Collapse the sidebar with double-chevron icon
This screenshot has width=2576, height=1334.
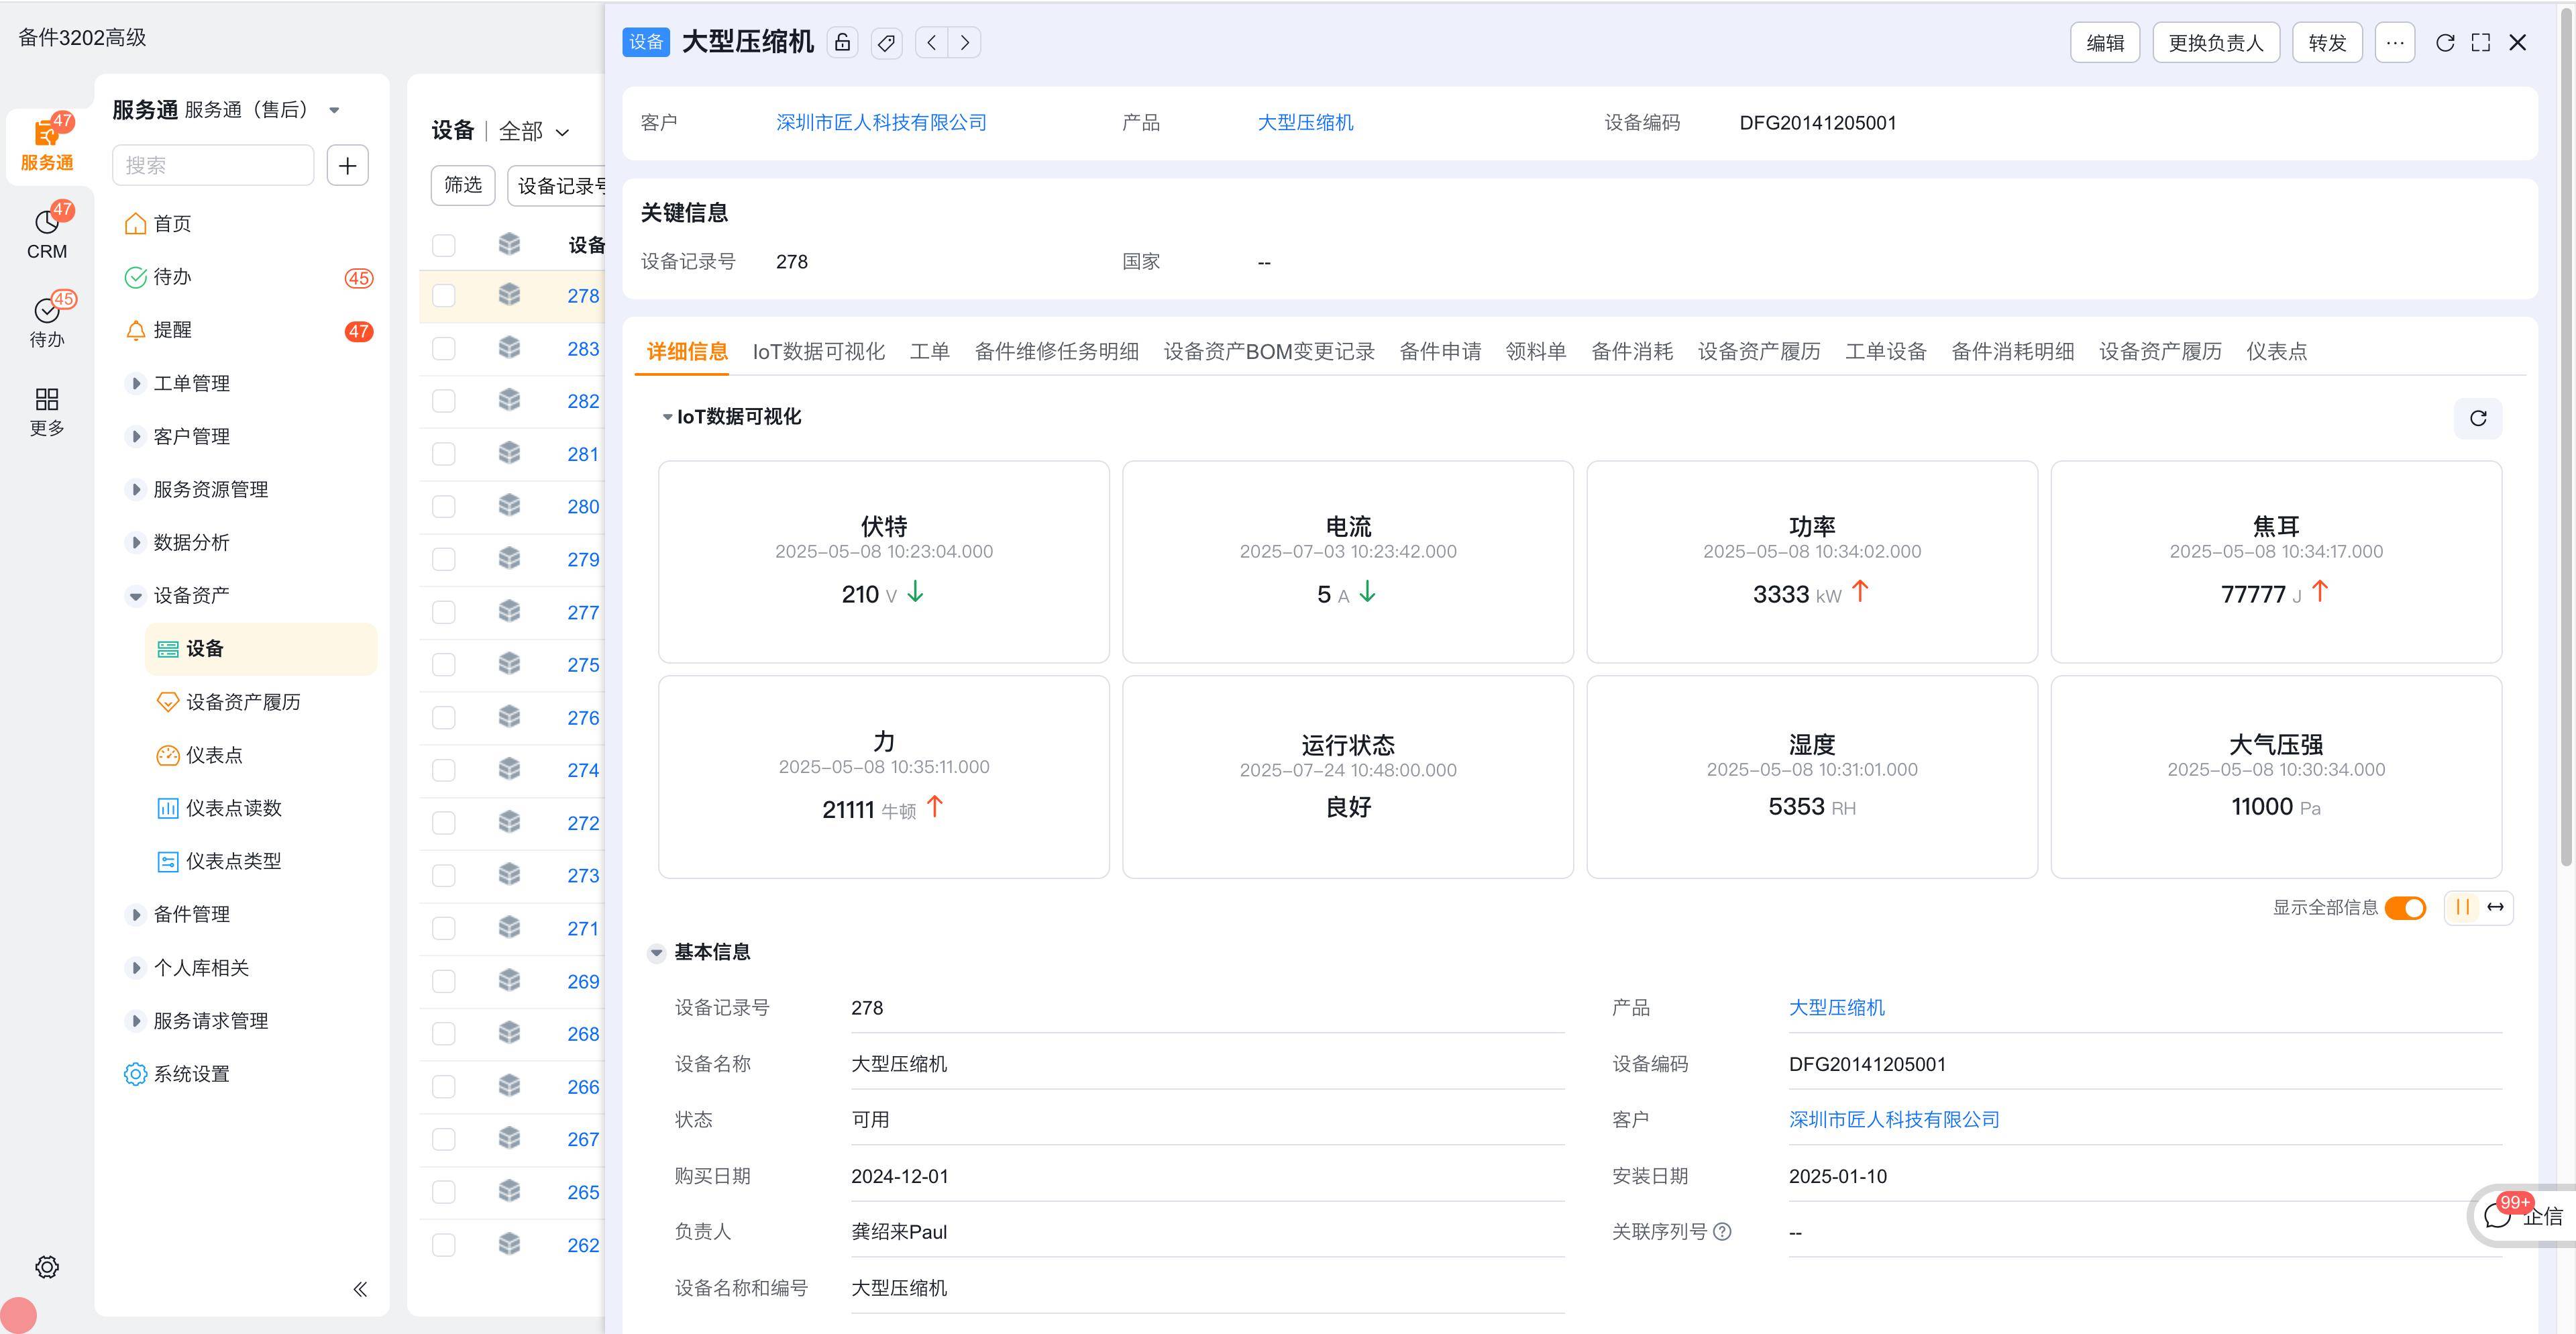pyautogui.click(x=360, y=1289)
